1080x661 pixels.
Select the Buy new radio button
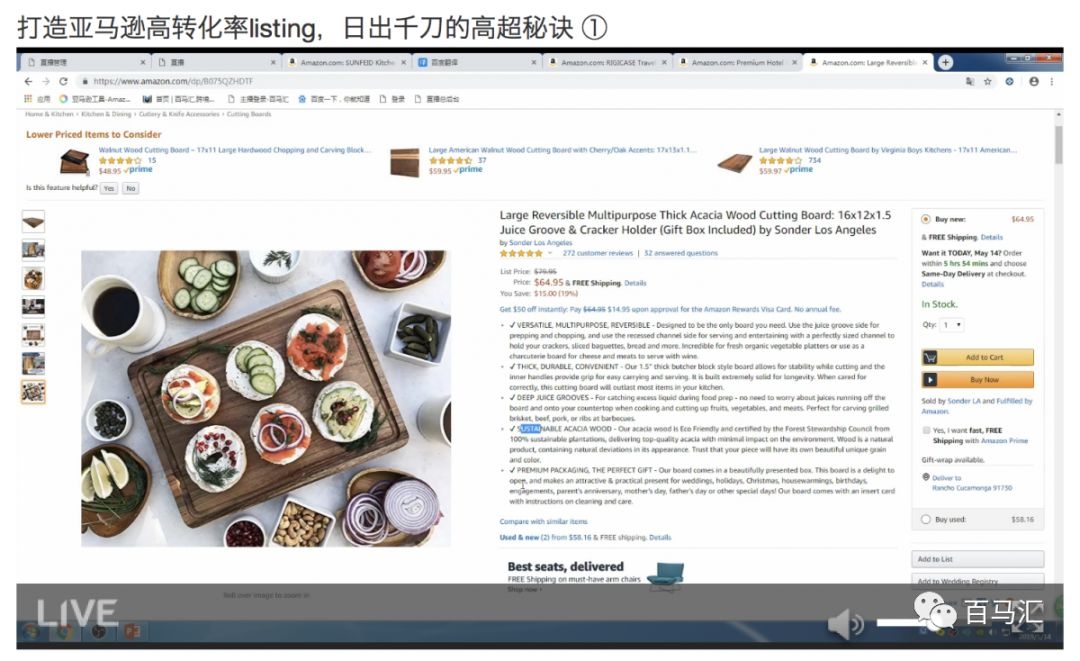tap(926, 220)
